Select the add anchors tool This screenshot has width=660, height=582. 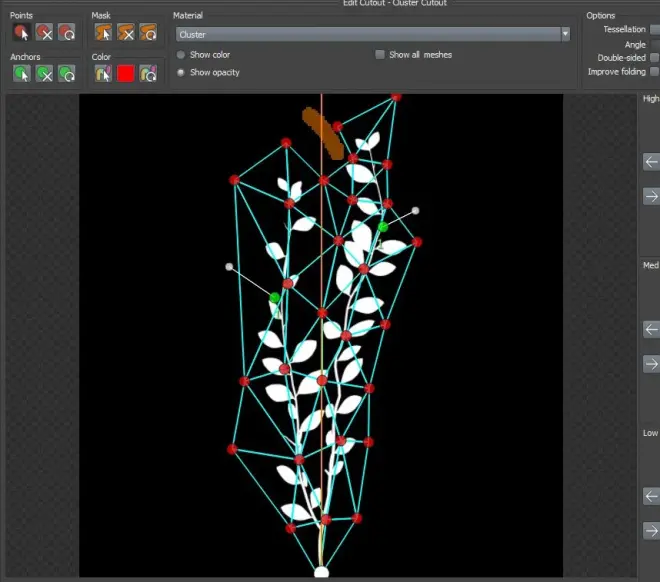(21, 74)
